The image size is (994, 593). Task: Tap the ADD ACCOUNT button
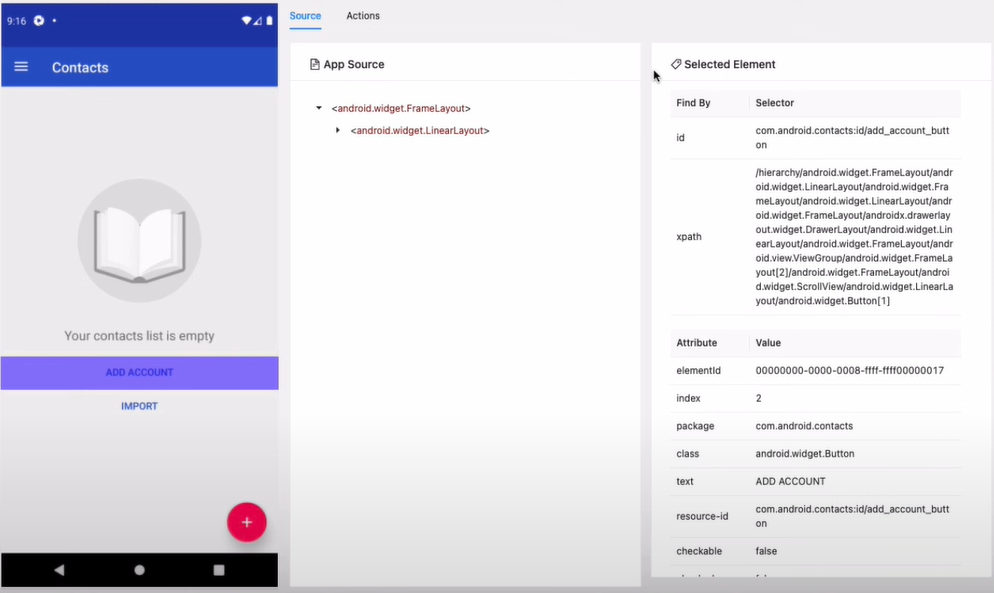click(x=139, y=372)
